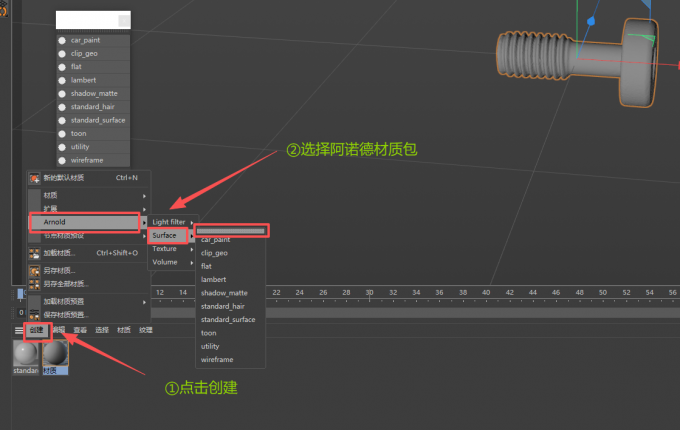Choose standard_surface from the Surface submenu

pos(228,319)
